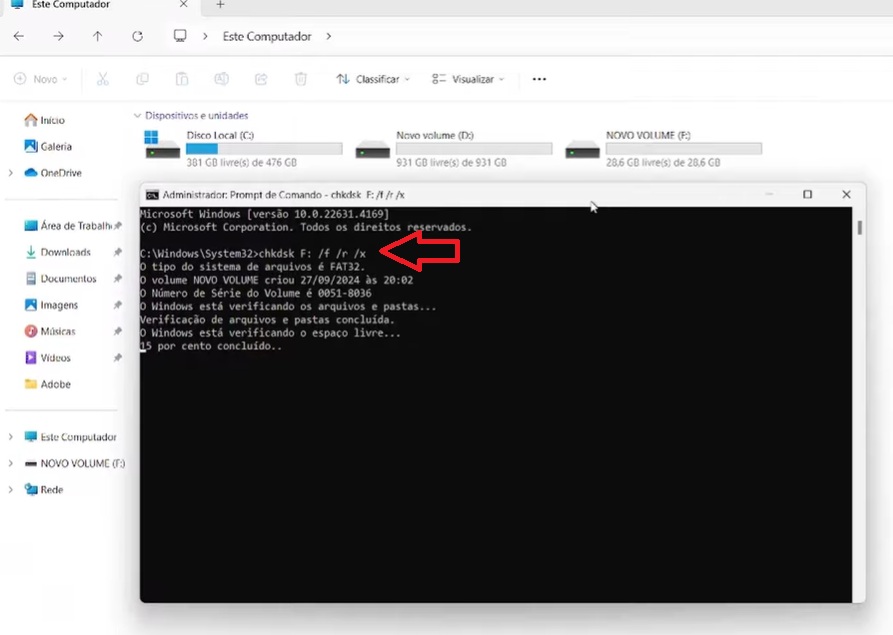
Task: Click the Copiar (copy) icon
Action: pos(142,78)
